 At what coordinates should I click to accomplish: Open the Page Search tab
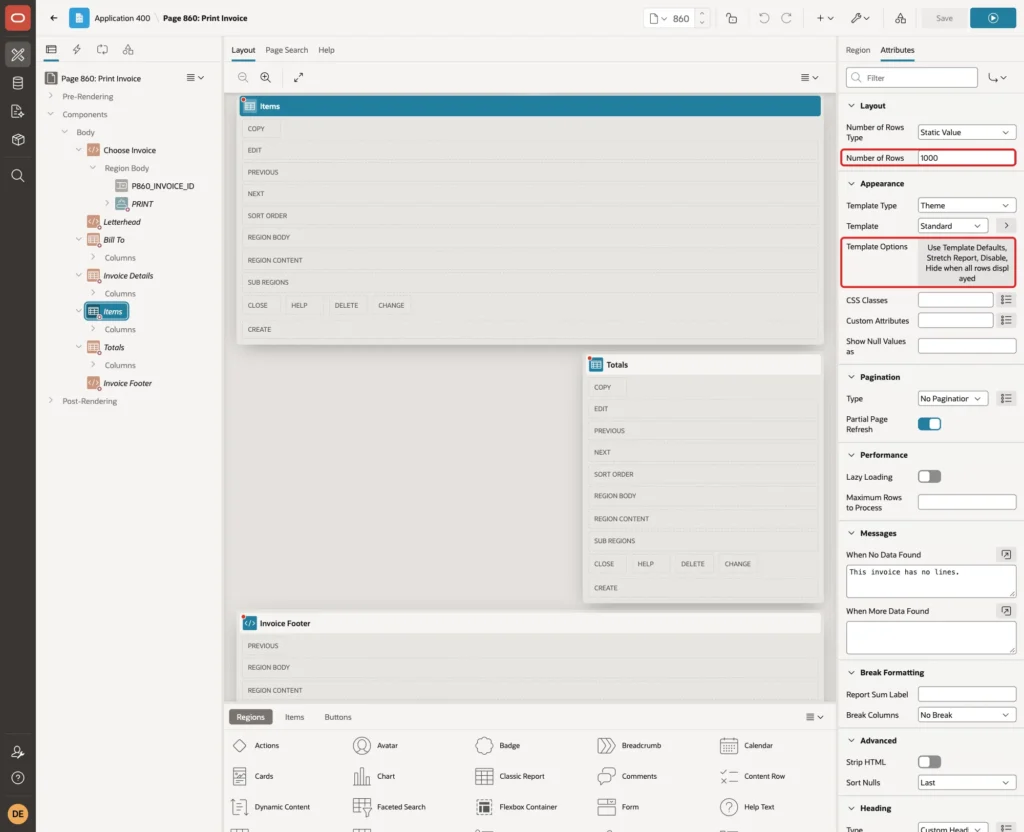286,50
